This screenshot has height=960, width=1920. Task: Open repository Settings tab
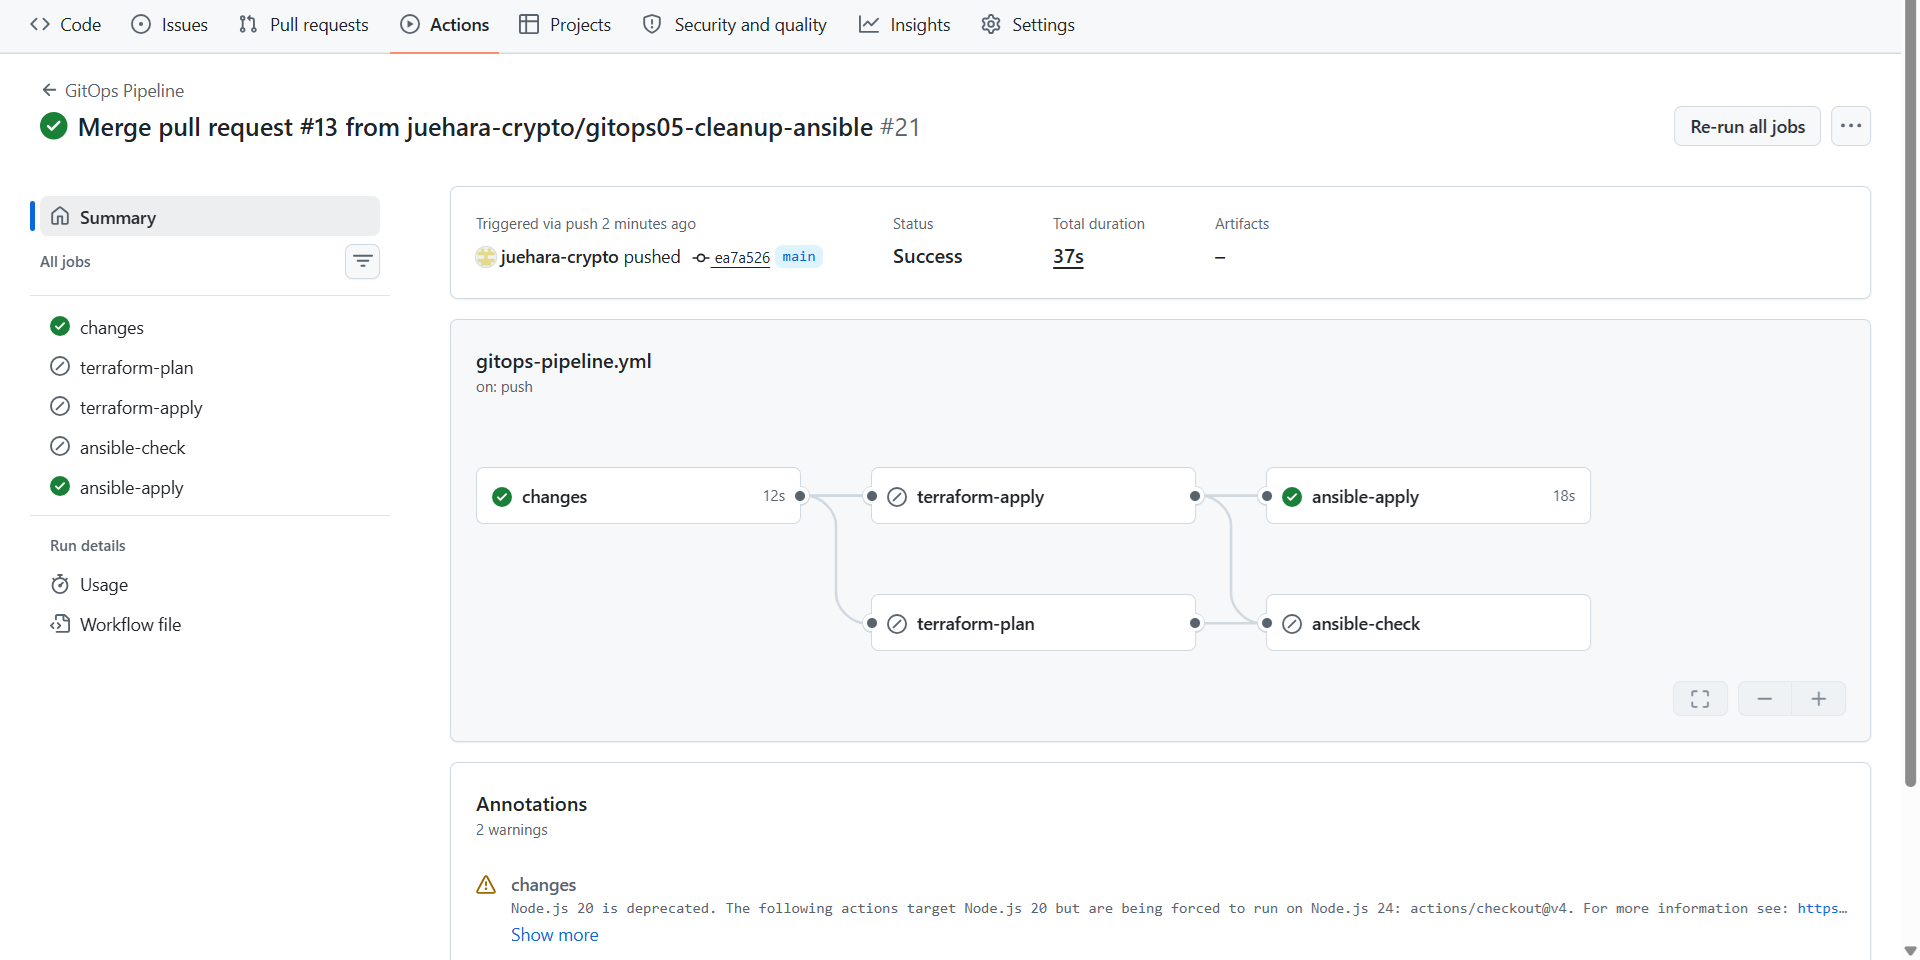1028,25
